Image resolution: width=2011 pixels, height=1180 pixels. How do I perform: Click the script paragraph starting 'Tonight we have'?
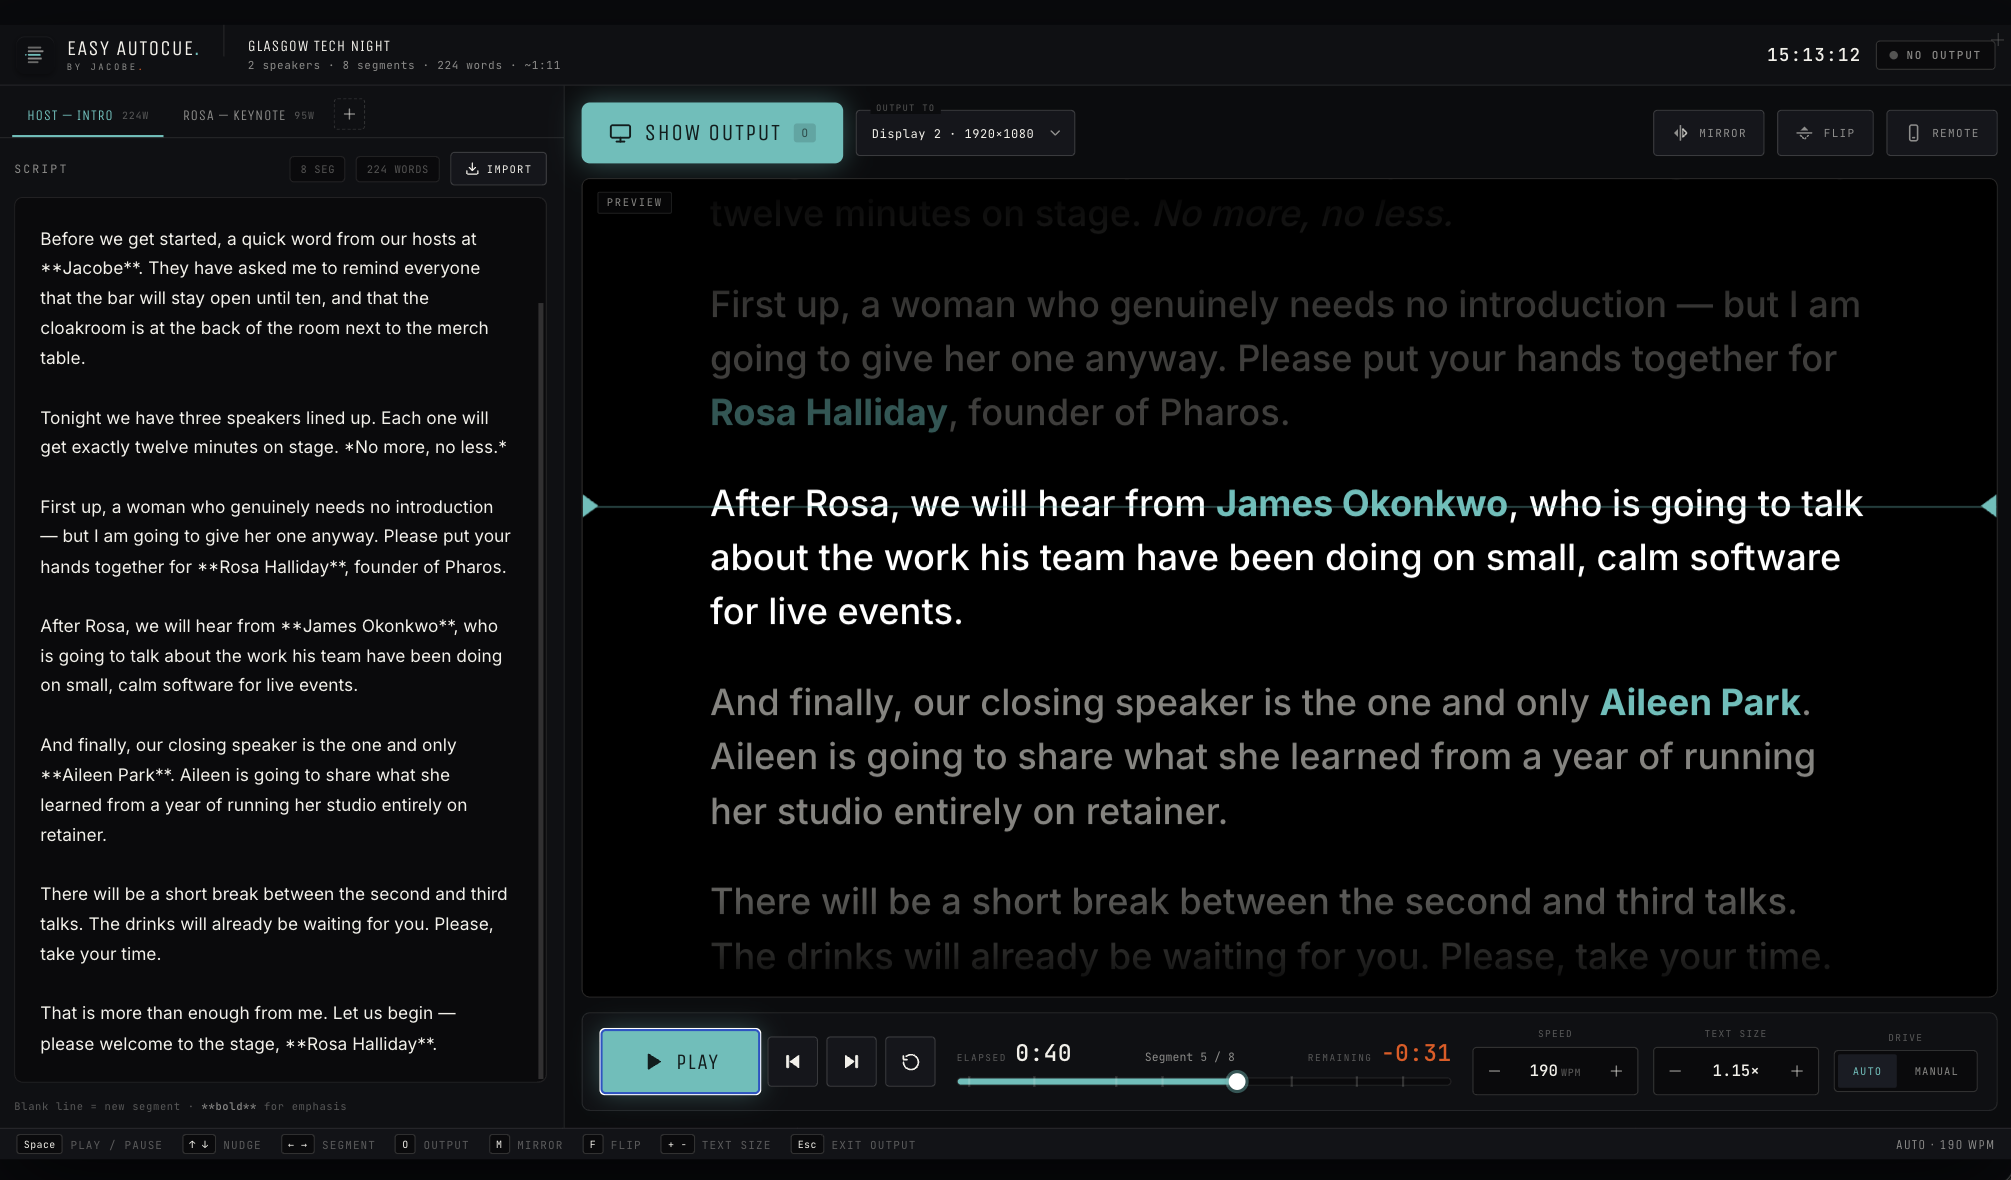tap(273, 432)
